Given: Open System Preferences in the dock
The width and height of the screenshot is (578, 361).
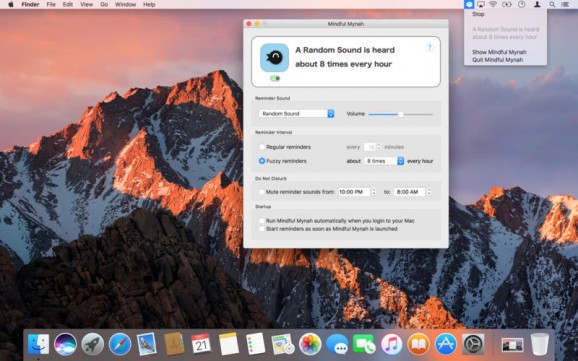Looking at the screenshot, I should (x=473, y=344).
